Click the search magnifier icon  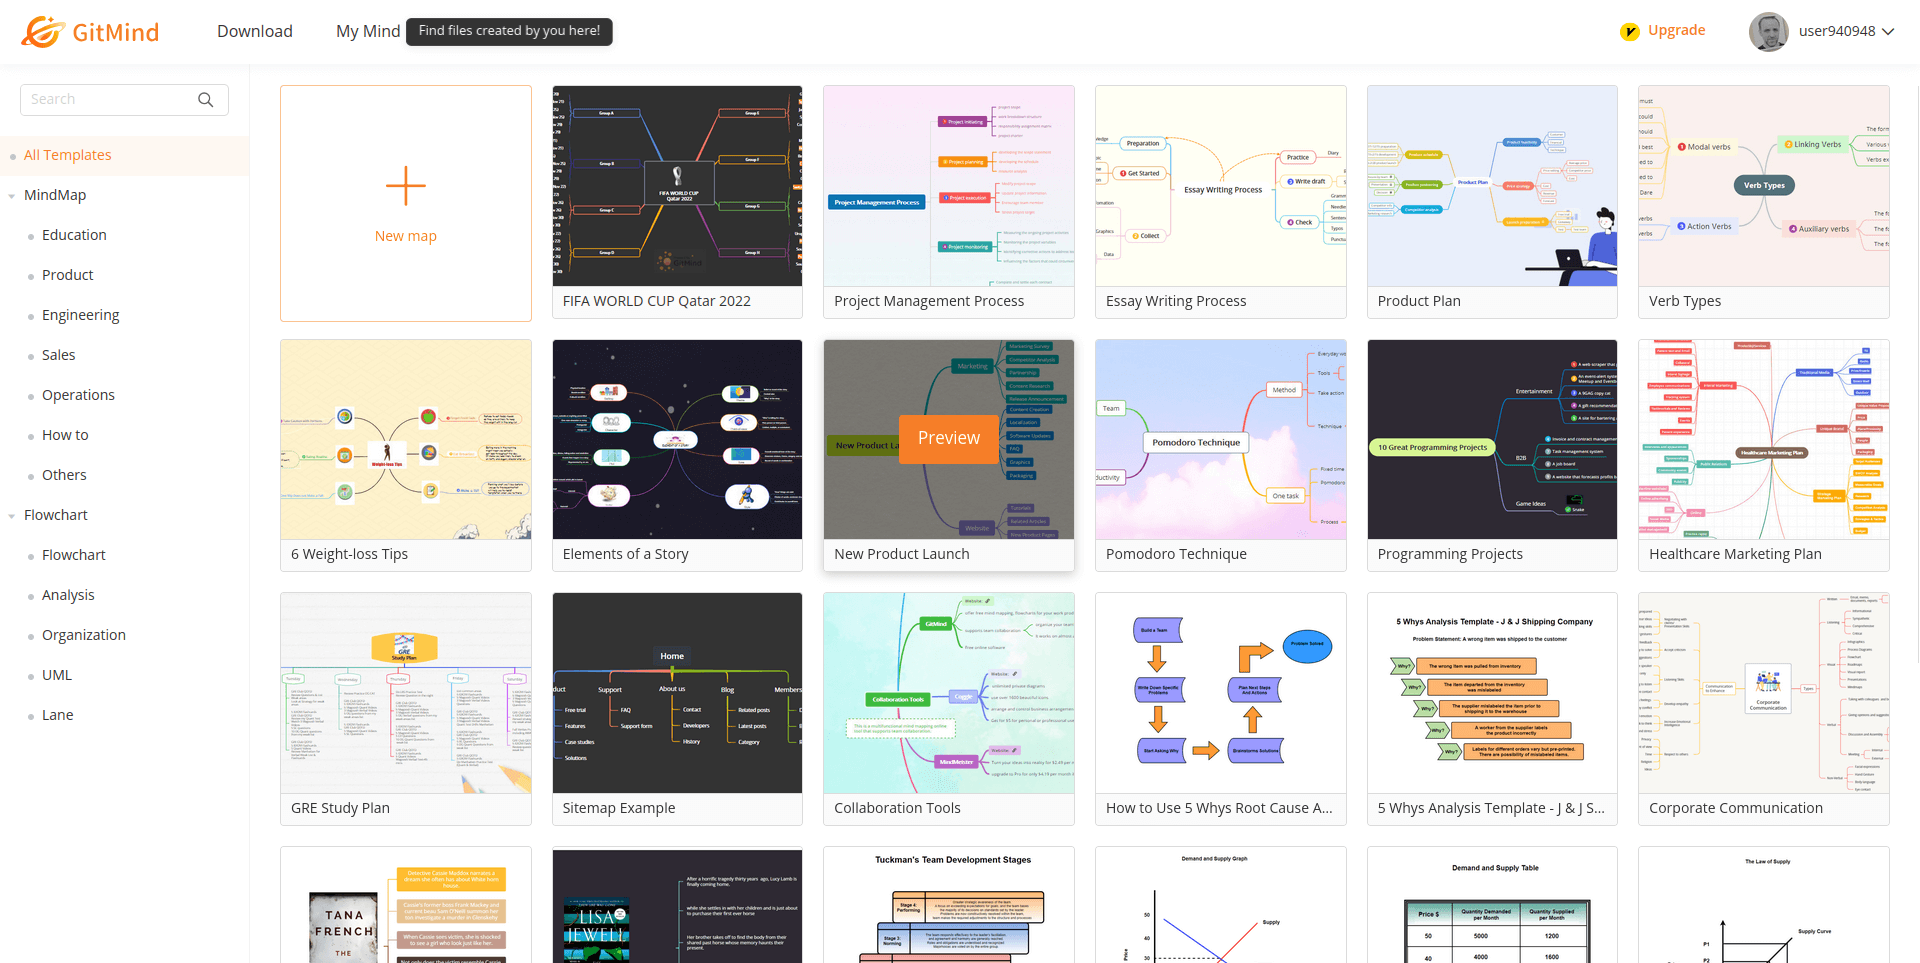(x=206, y=99)
